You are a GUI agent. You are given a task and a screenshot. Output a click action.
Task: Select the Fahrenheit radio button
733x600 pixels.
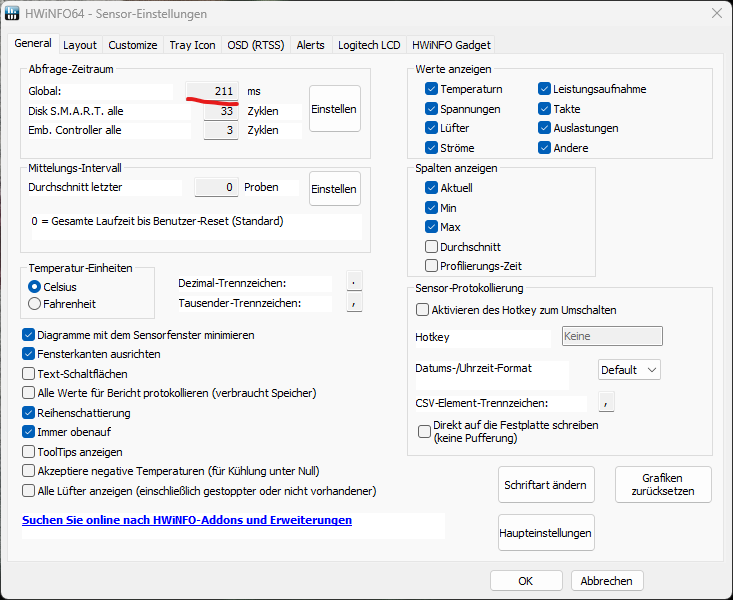click(34, 304)
